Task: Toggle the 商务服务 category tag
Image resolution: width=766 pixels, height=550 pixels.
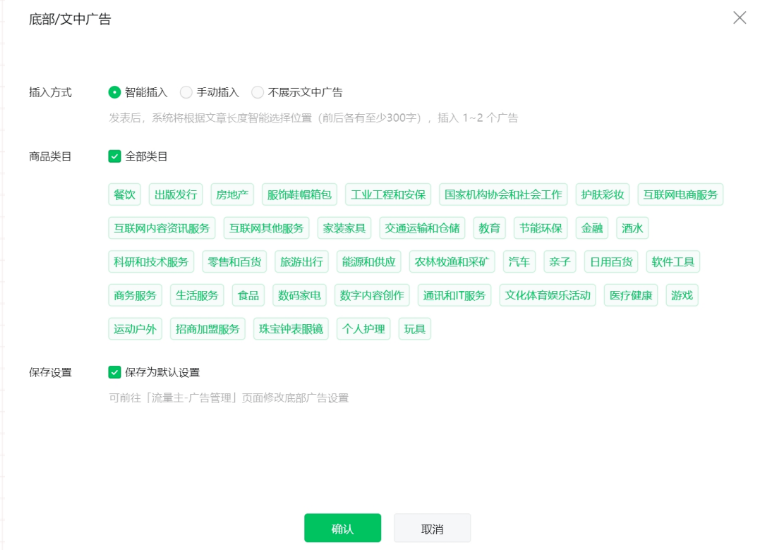Action: coord(135,296)
